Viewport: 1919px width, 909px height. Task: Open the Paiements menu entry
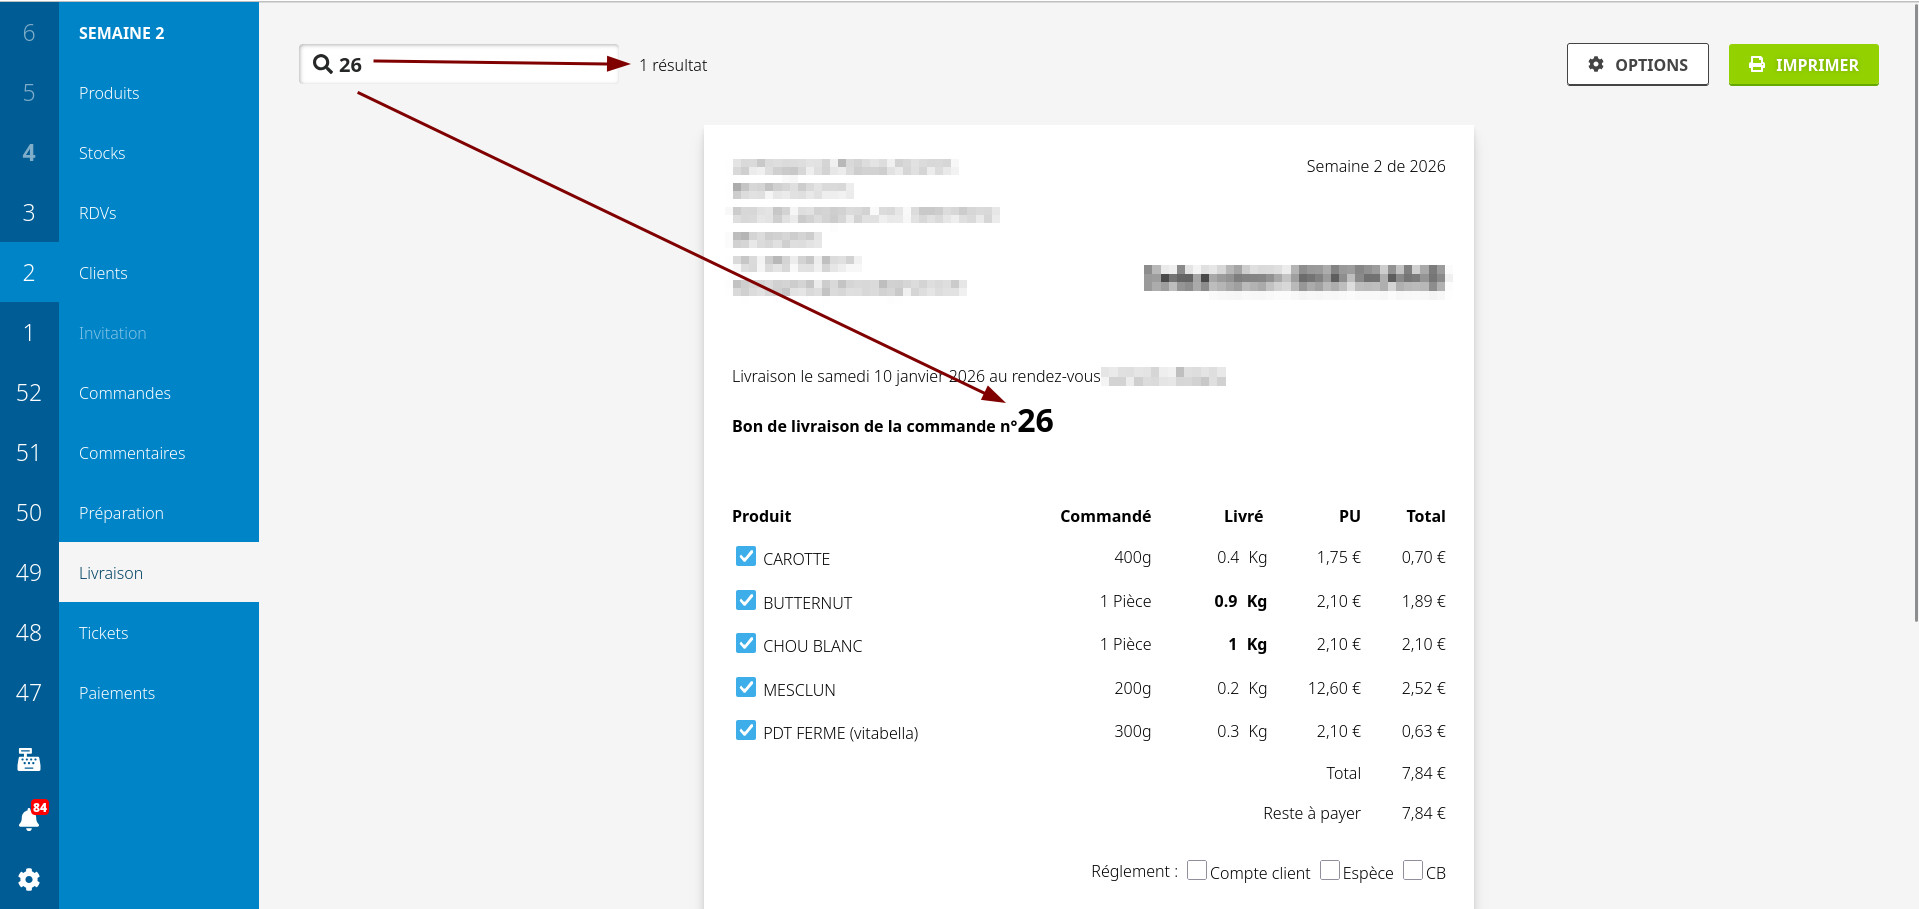coord(117,693)
